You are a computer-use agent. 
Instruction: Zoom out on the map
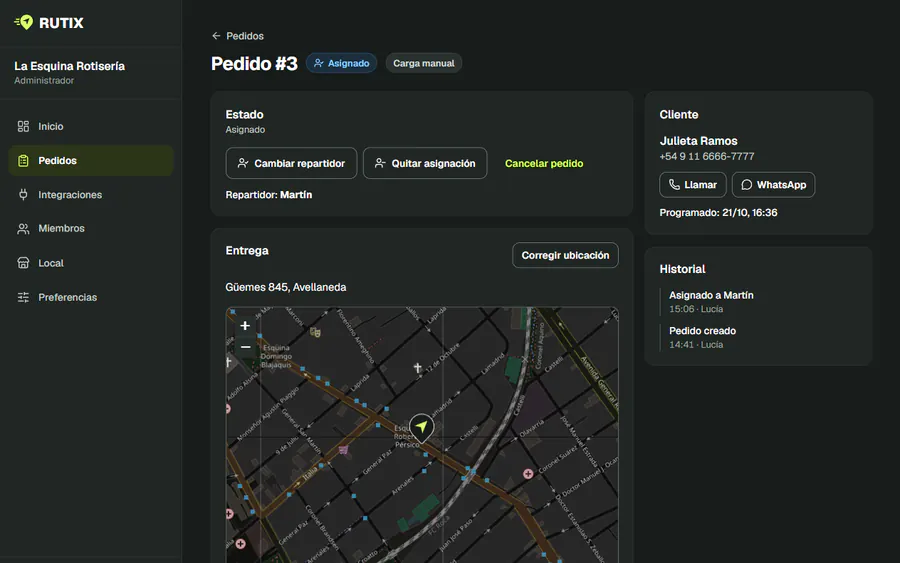click(x=245, y=347)
